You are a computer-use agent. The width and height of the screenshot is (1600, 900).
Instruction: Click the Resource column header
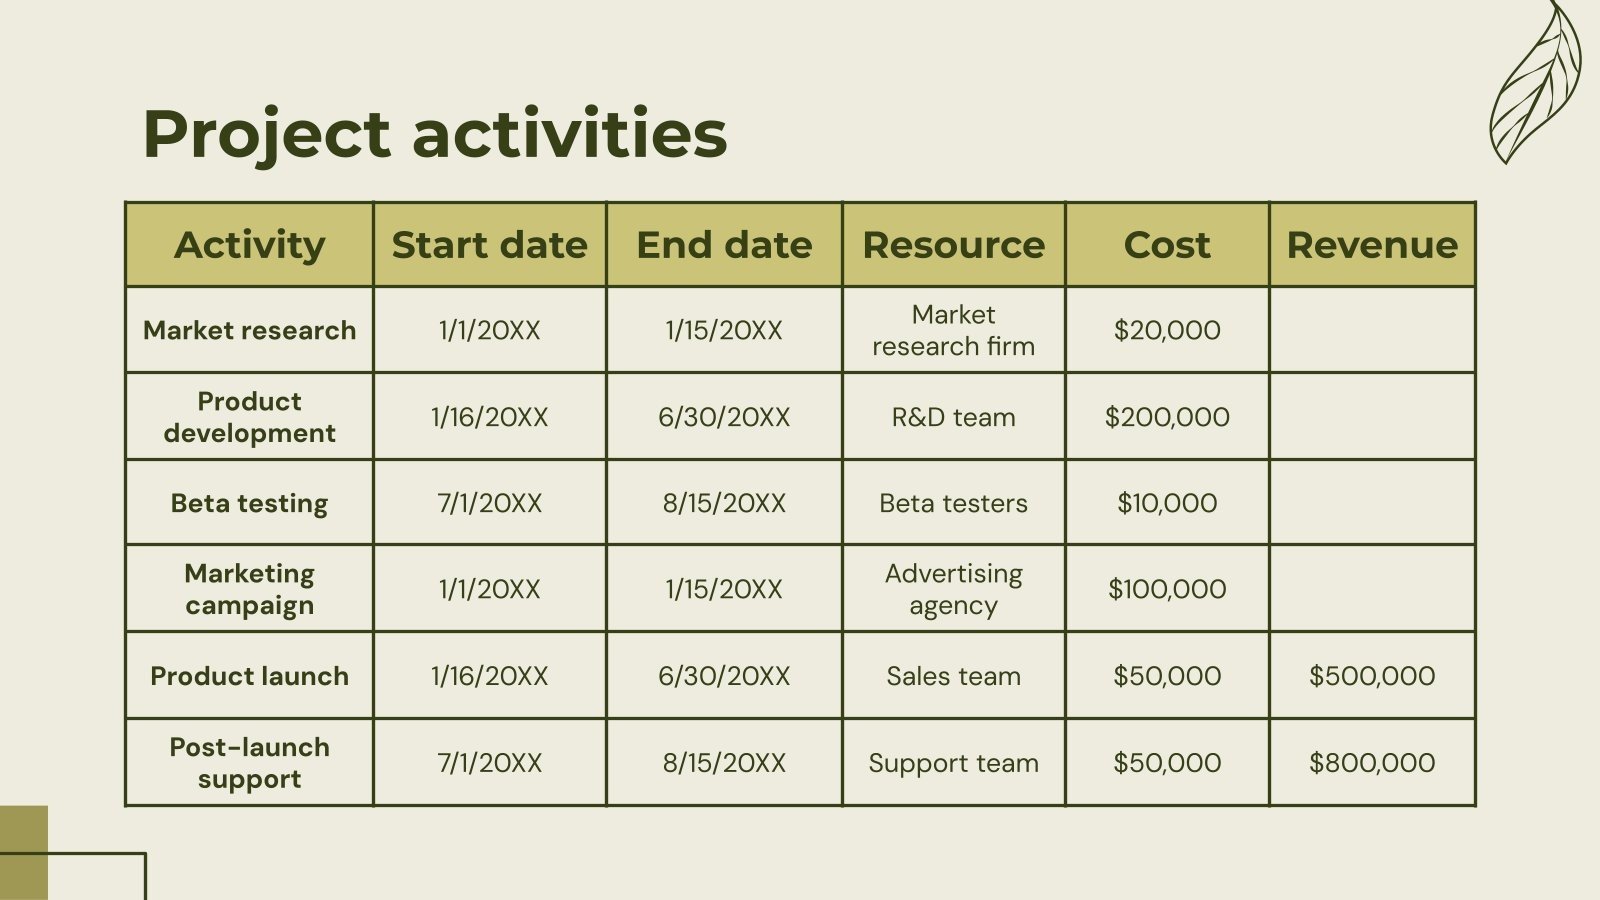point(953,245)
